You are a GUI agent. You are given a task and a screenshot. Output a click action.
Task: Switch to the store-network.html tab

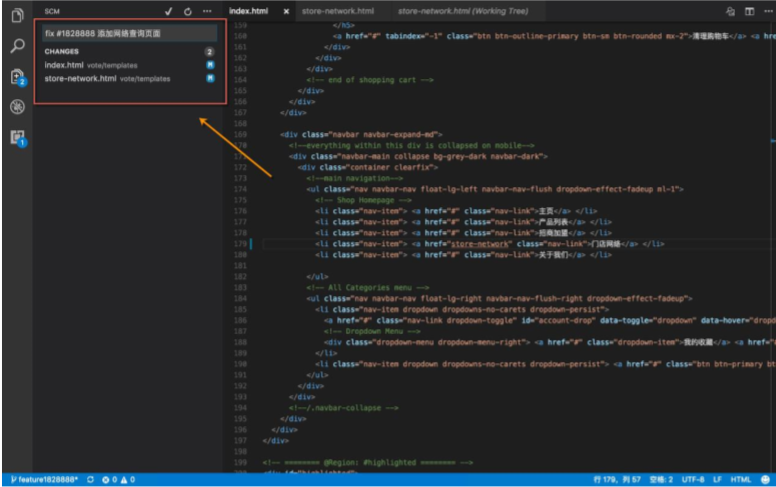click(x=338, y=11)
